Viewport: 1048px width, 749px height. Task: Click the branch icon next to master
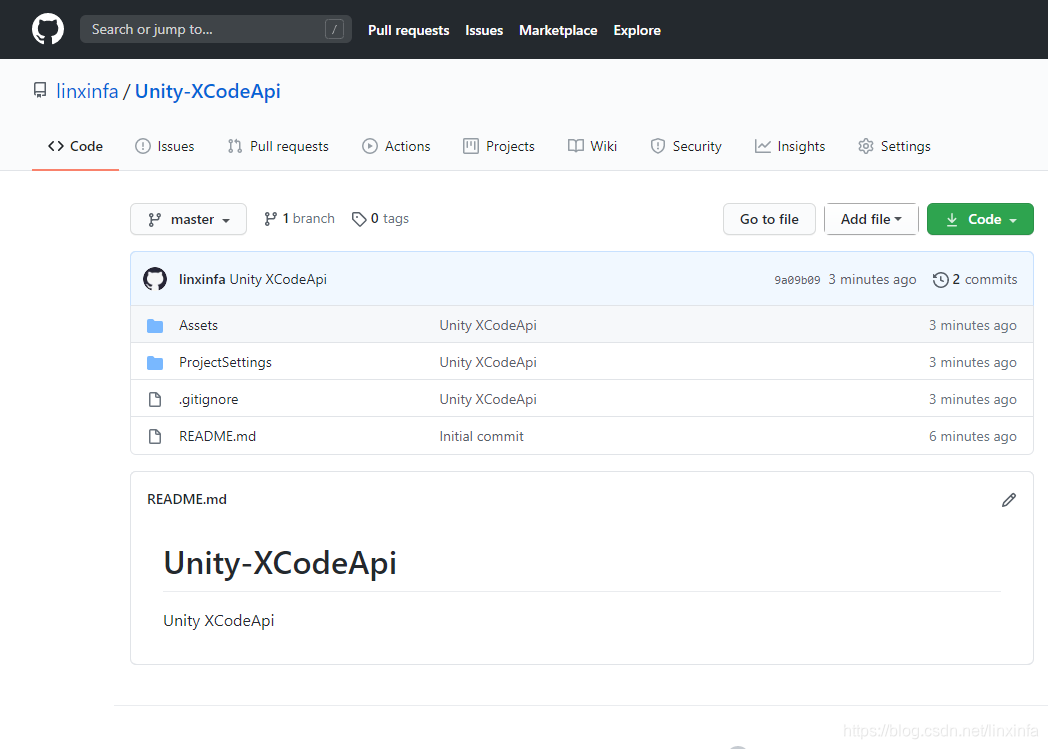click(269, 218)
